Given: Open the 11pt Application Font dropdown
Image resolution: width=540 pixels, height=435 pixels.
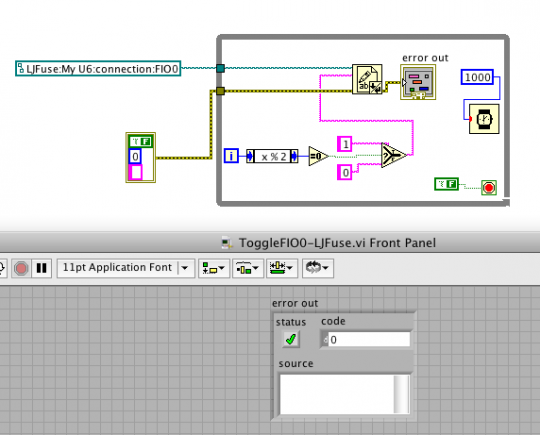Looking at the screenshot, I should (x=126, y=268).
